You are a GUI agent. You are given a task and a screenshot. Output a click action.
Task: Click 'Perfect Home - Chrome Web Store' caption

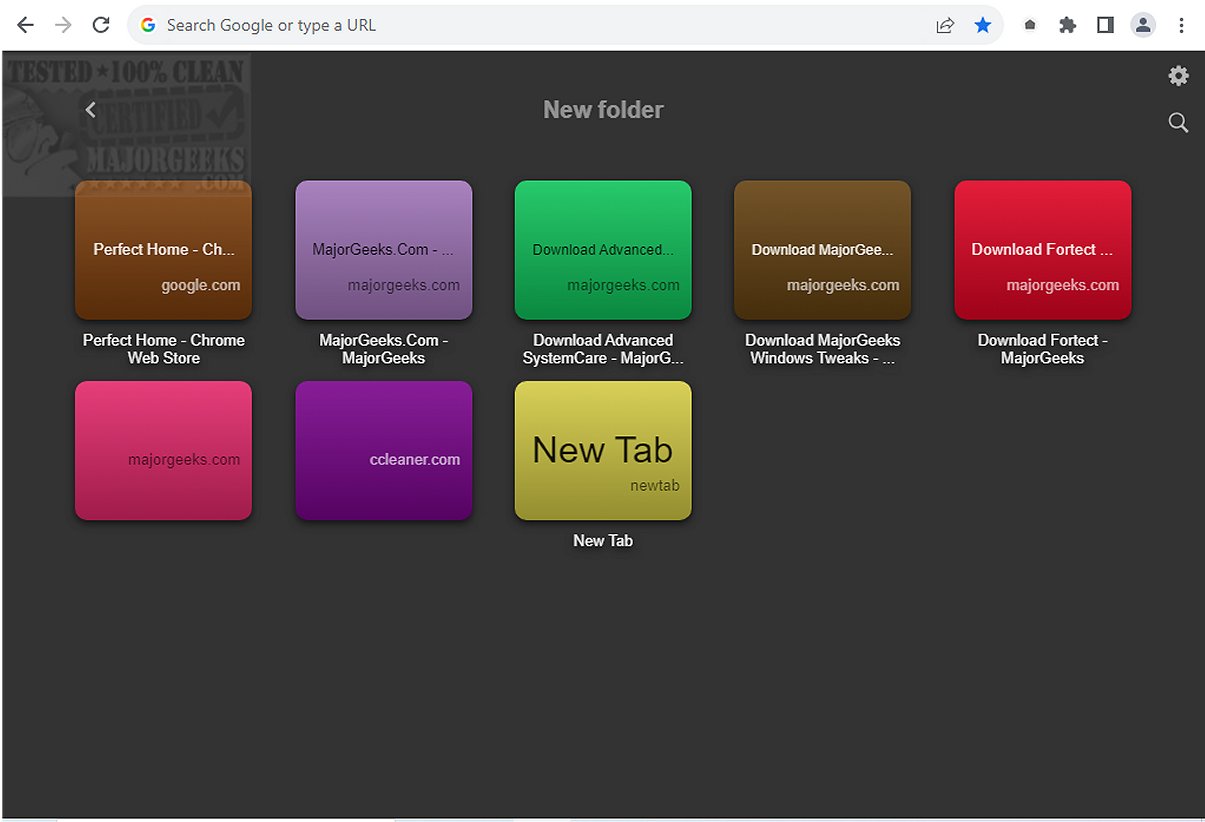[163, 349]
